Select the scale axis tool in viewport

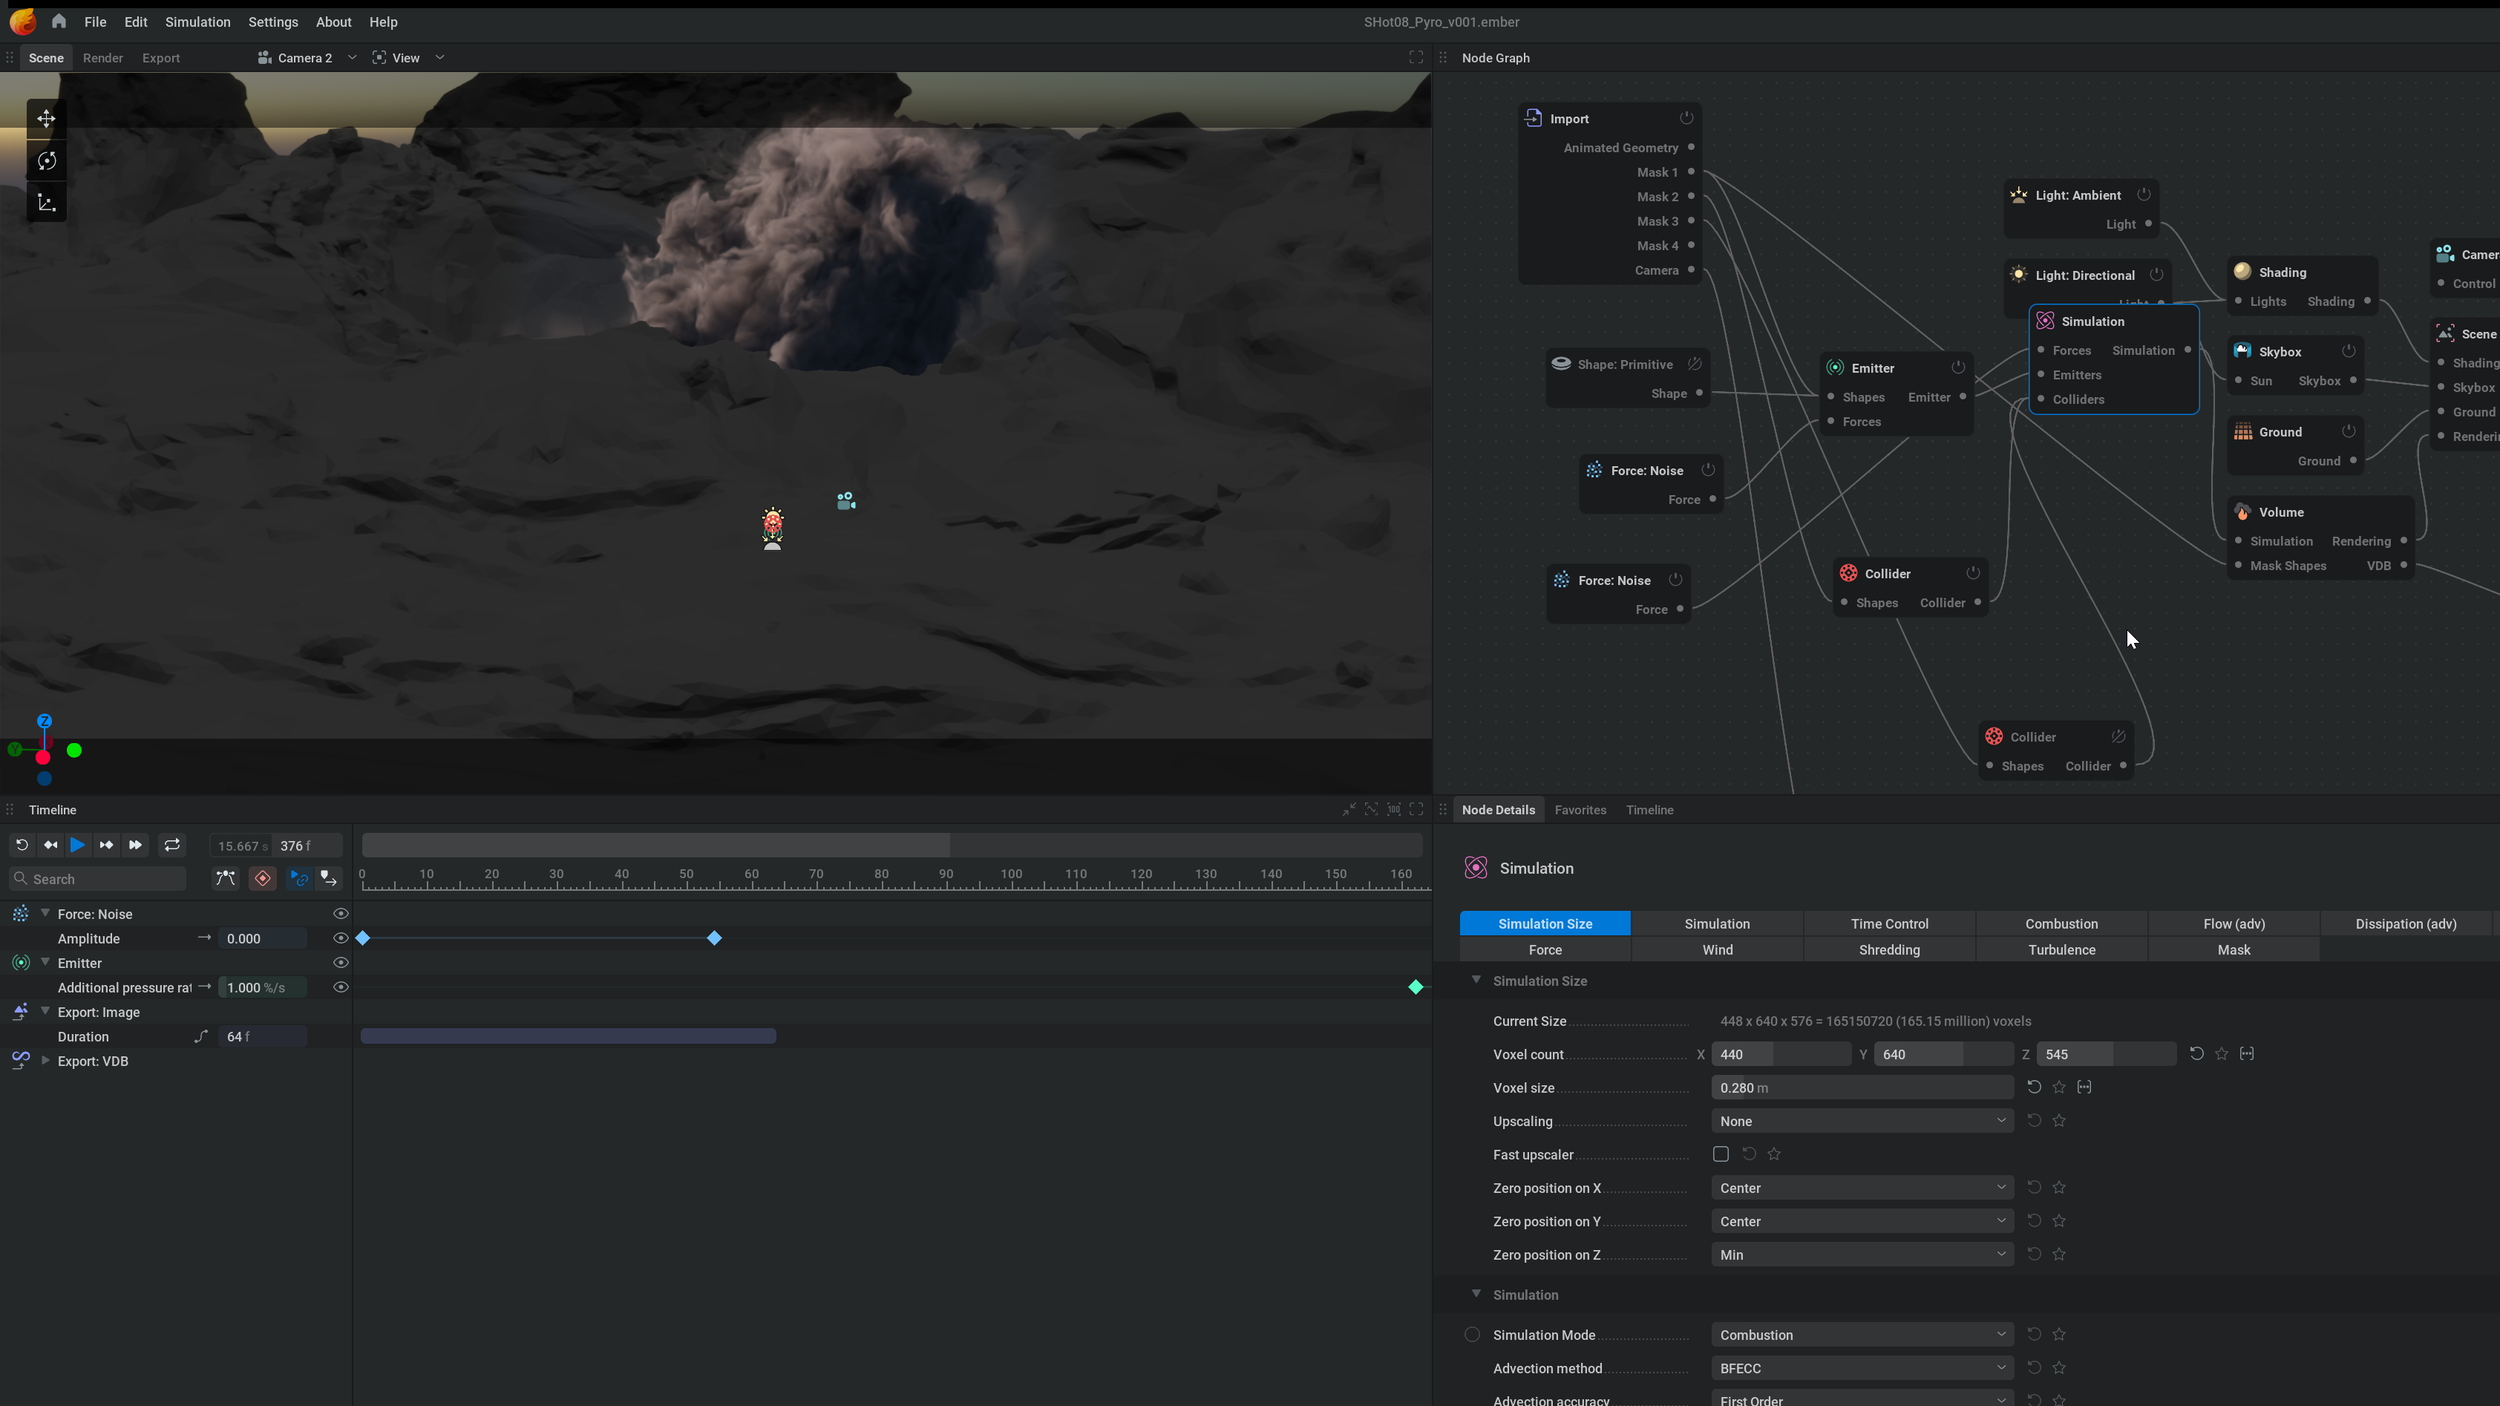pos(46,203)
